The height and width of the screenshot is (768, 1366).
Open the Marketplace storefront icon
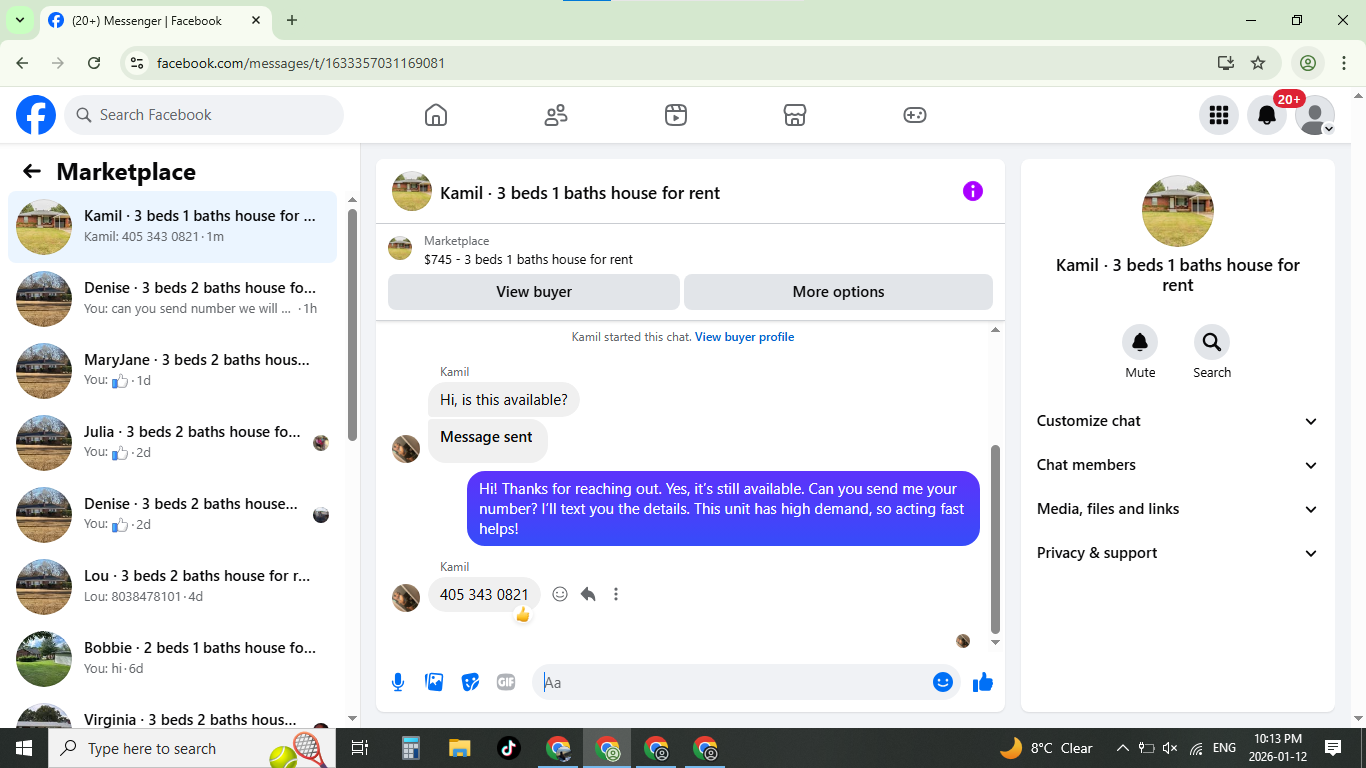[x=795, y=115]
